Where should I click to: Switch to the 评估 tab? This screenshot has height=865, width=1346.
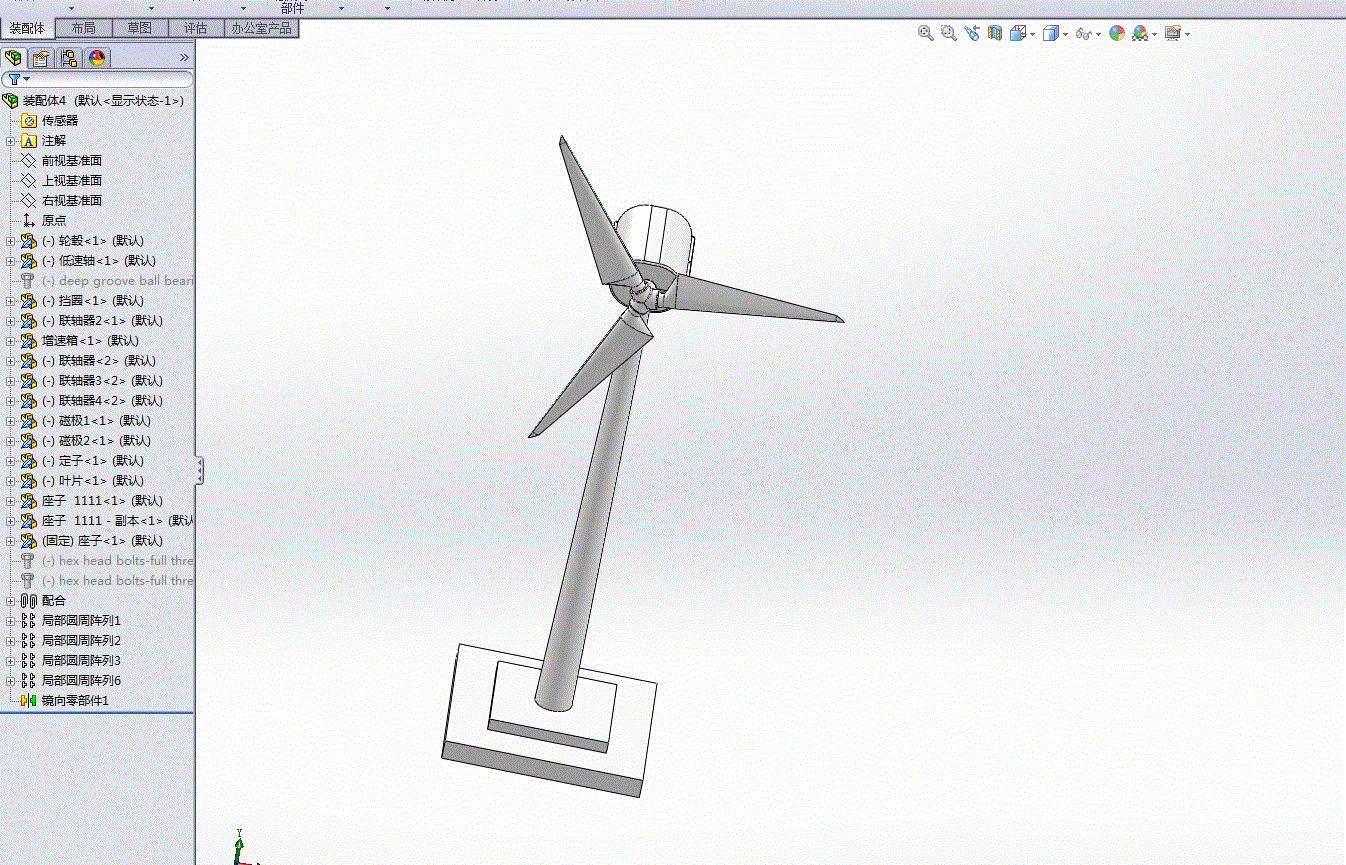pyautogui.click(x=196, y=28)
